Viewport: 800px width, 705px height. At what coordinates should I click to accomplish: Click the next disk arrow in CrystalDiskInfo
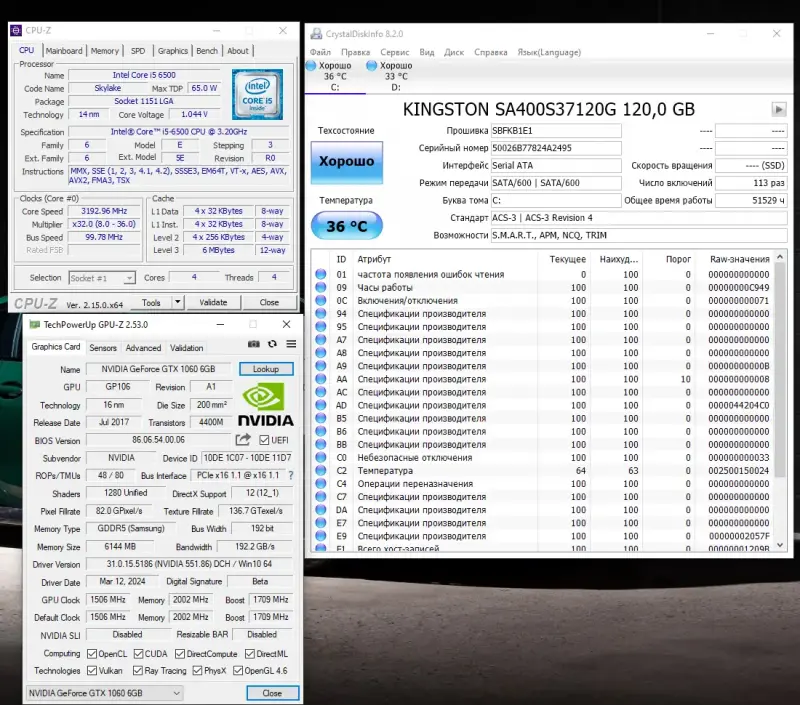(778, 109)
